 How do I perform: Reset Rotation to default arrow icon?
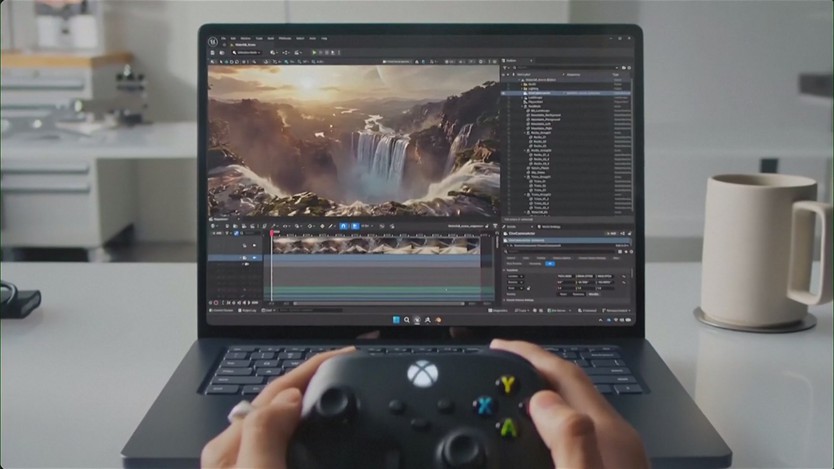(623, 282)
